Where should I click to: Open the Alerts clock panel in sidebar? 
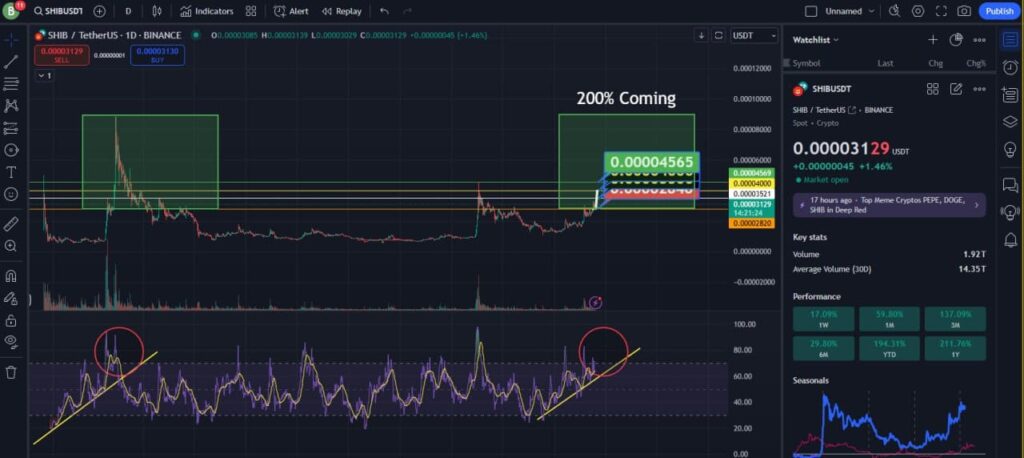point(1010,67)
